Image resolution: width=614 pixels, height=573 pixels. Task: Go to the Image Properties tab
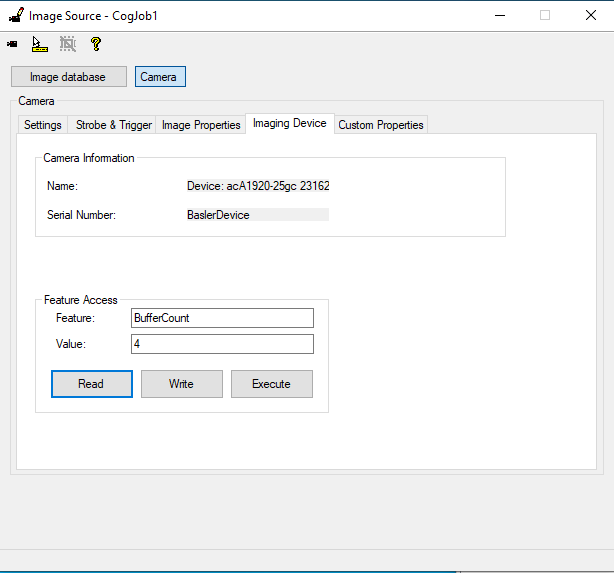[201, 125]
